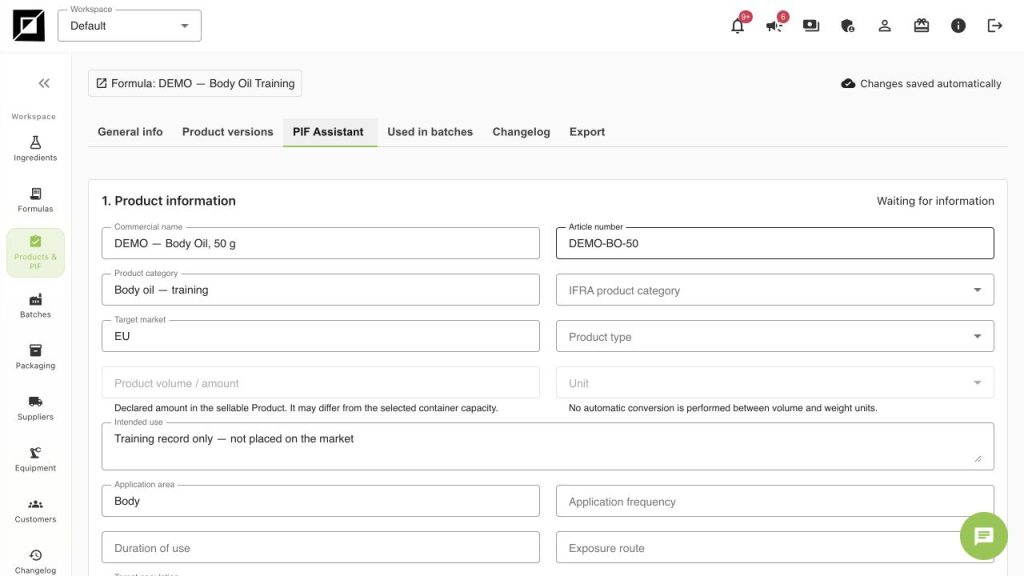This screenshot has width=1024, height=576.
Task: Open the user profile icon
Action: pos(884,25)
